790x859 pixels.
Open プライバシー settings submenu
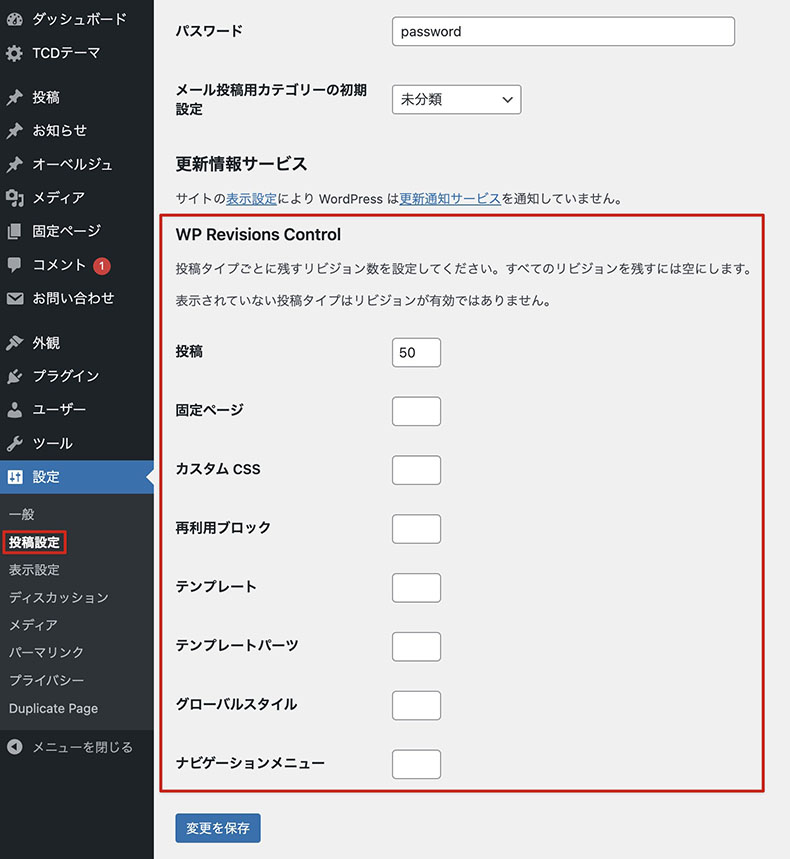tap(47, 680)
